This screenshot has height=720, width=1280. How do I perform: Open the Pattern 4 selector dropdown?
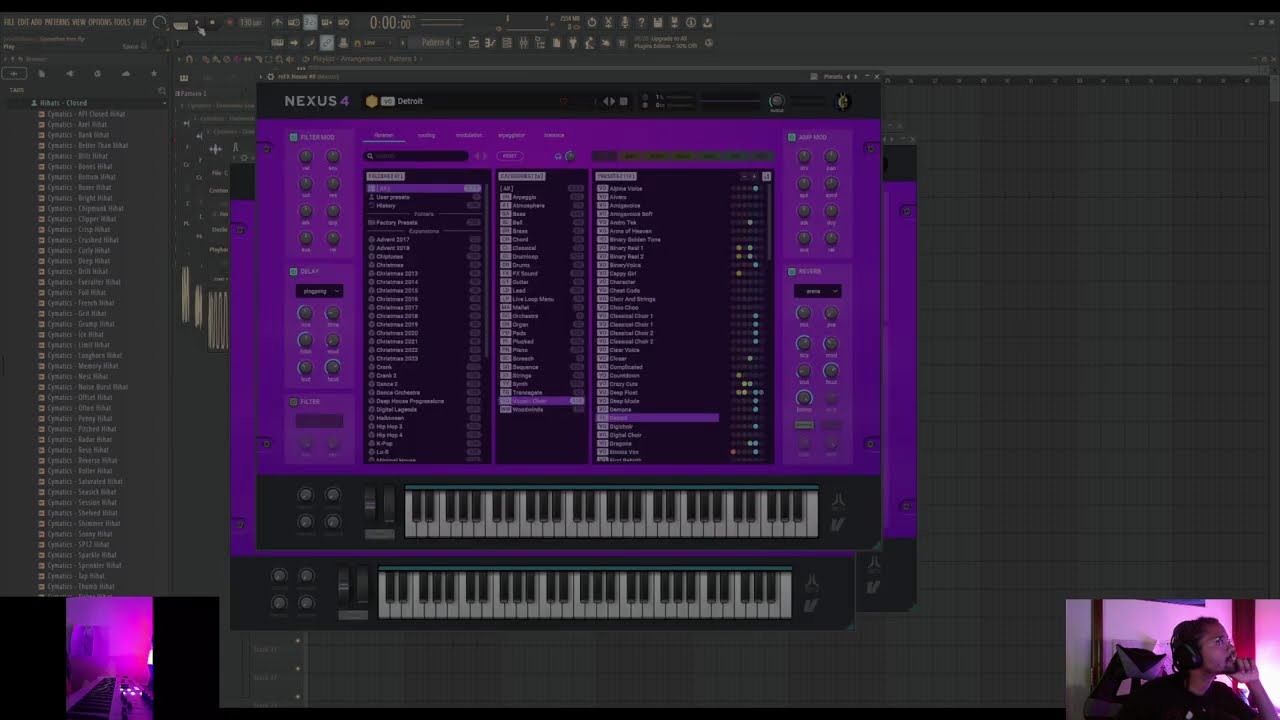point(436,43)
